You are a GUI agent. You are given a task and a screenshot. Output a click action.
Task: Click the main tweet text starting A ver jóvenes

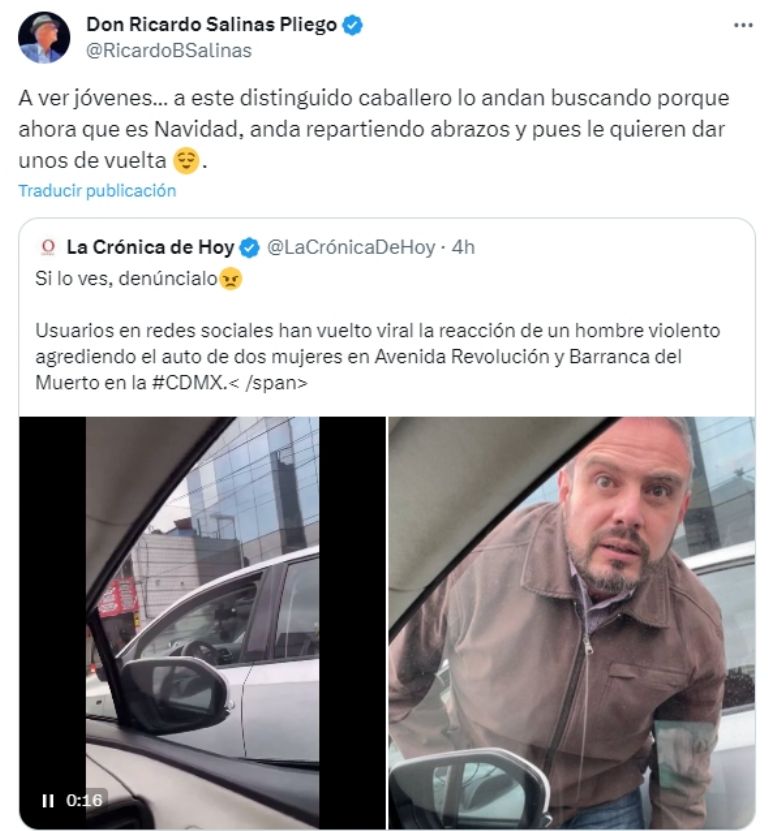tap(374, 129)
